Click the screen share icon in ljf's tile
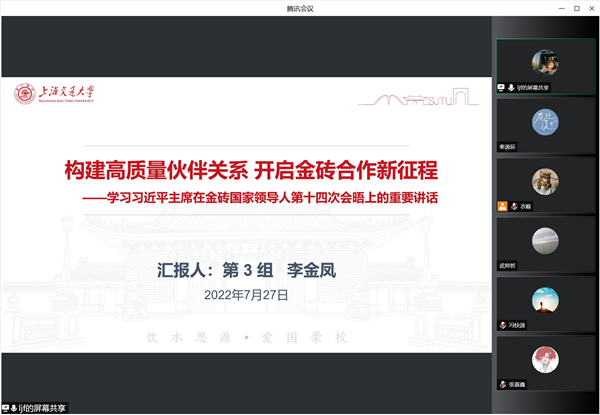This screenshot has width=600, height=415. pyautogui.click(x=502, y=88)
